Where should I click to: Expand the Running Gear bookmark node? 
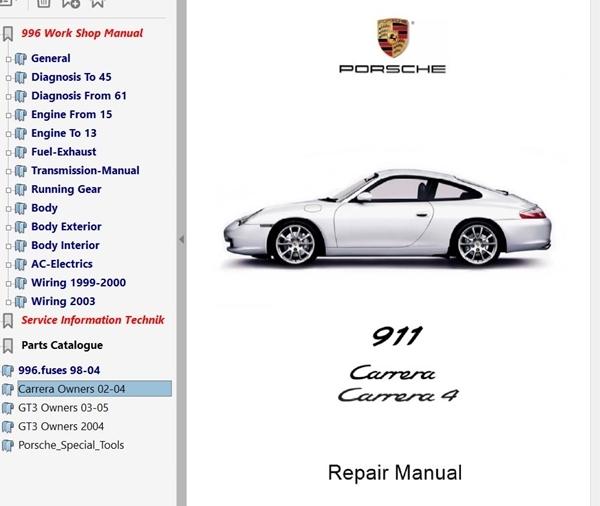(8, 191)
